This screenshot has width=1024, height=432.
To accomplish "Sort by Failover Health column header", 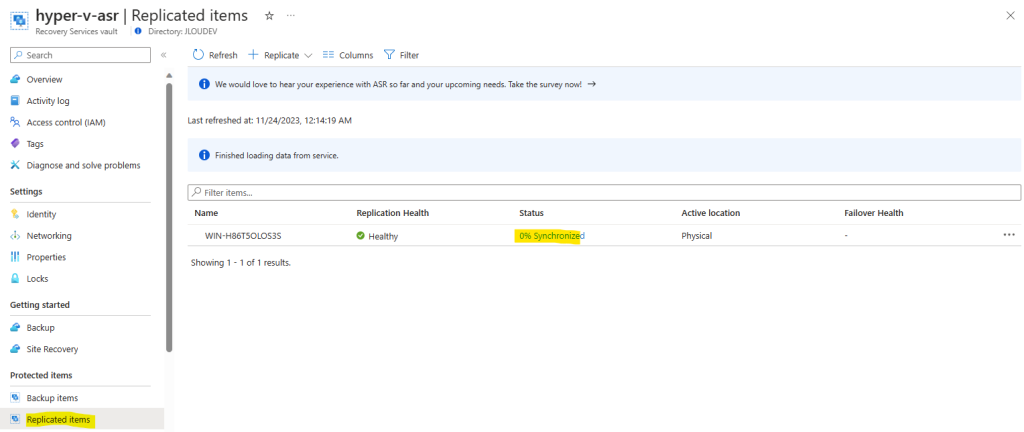I will [874, 213].
